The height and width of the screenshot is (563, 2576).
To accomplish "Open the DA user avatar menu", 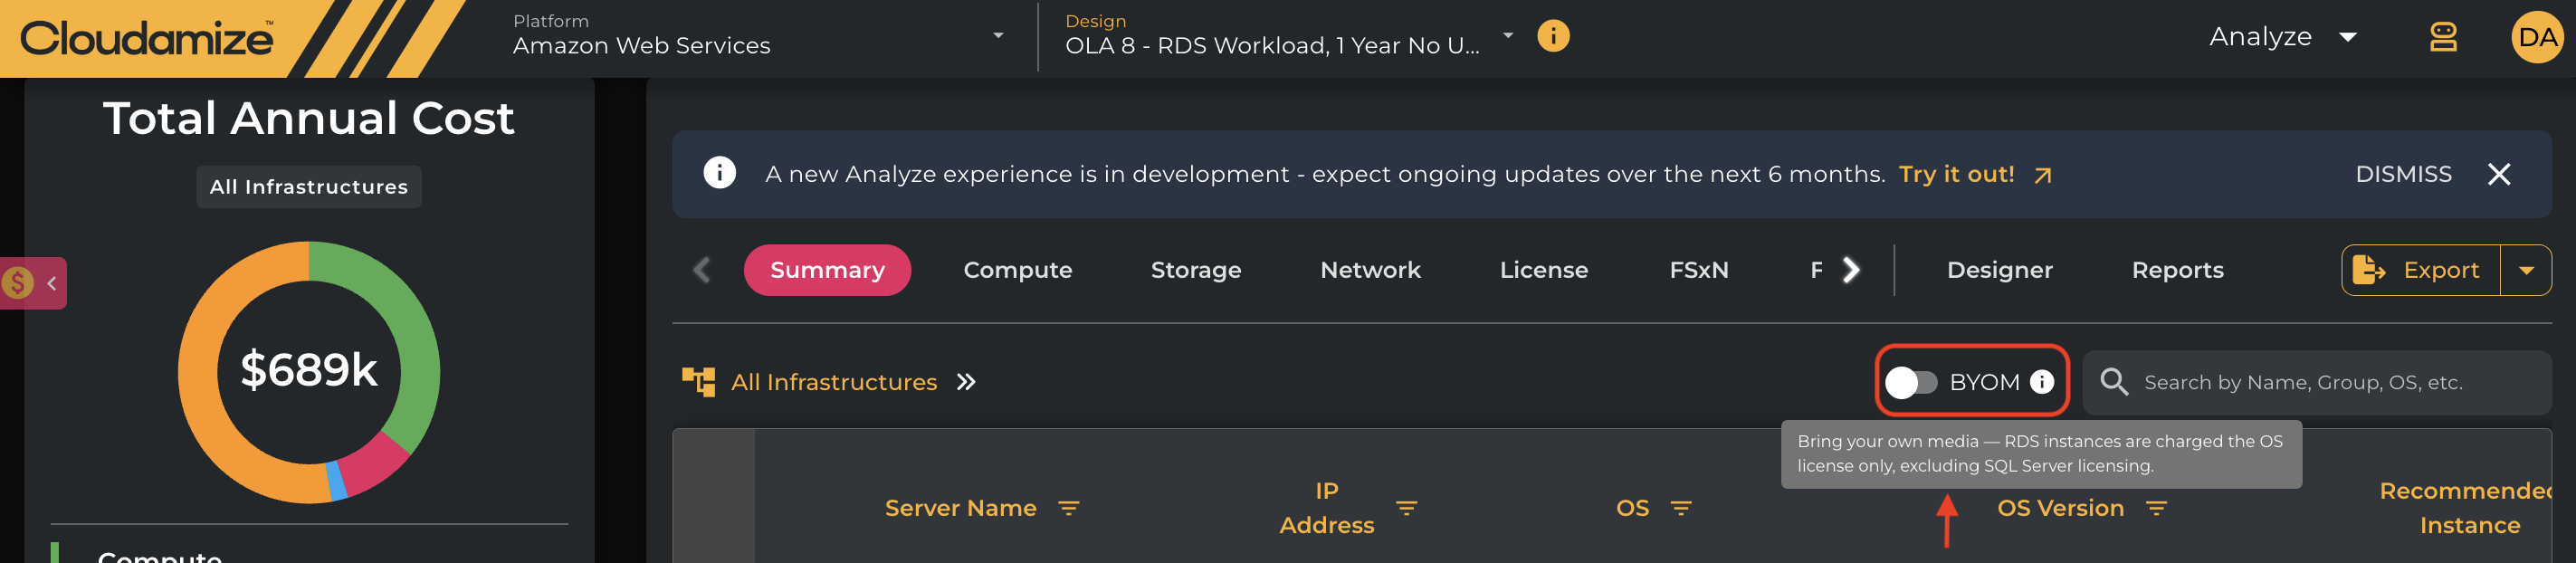I will coord(2537,37).
